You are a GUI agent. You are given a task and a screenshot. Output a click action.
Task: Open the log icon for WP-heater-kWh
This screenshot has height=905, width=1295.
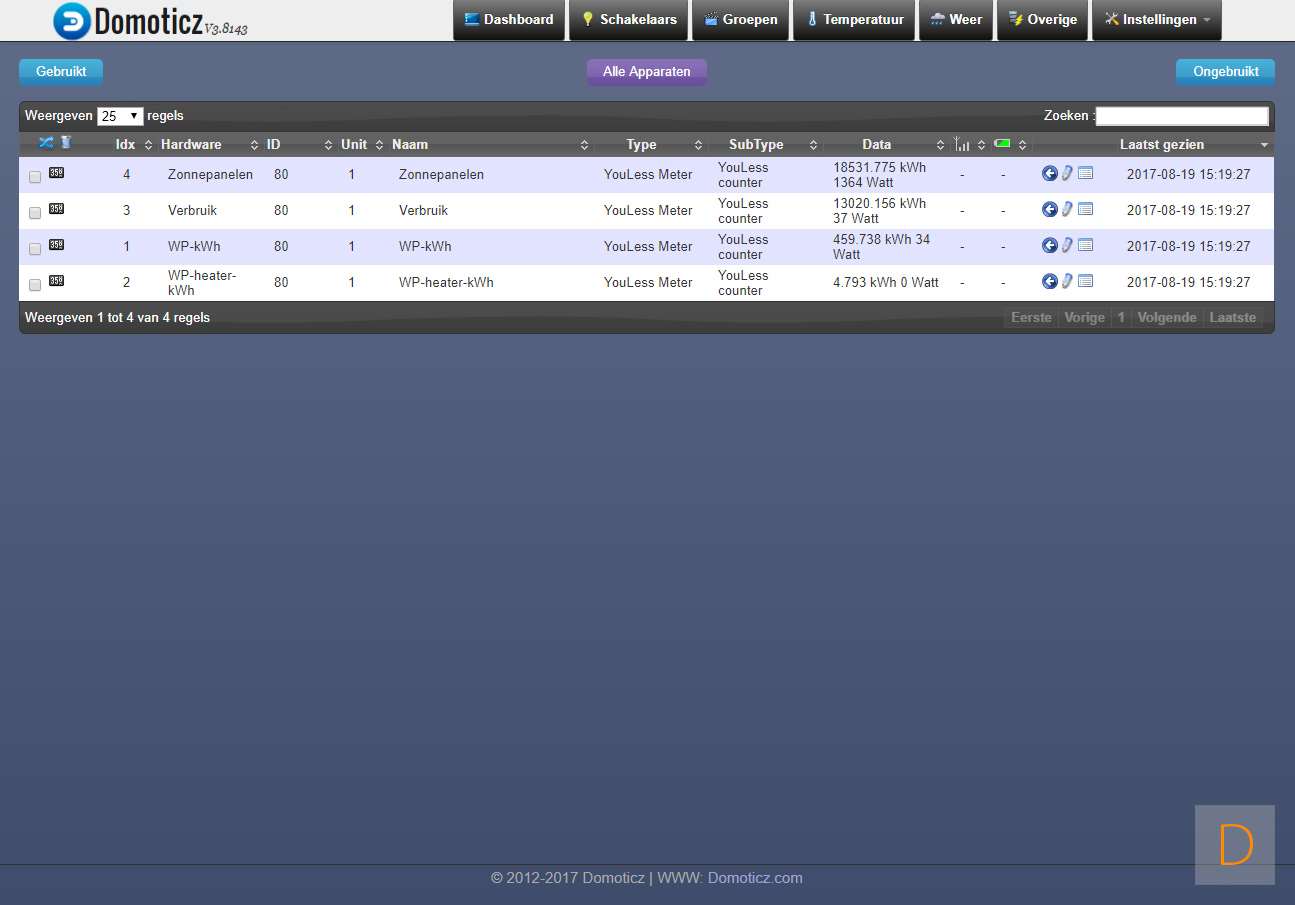pyautogui.click(x=1085, y=281)
